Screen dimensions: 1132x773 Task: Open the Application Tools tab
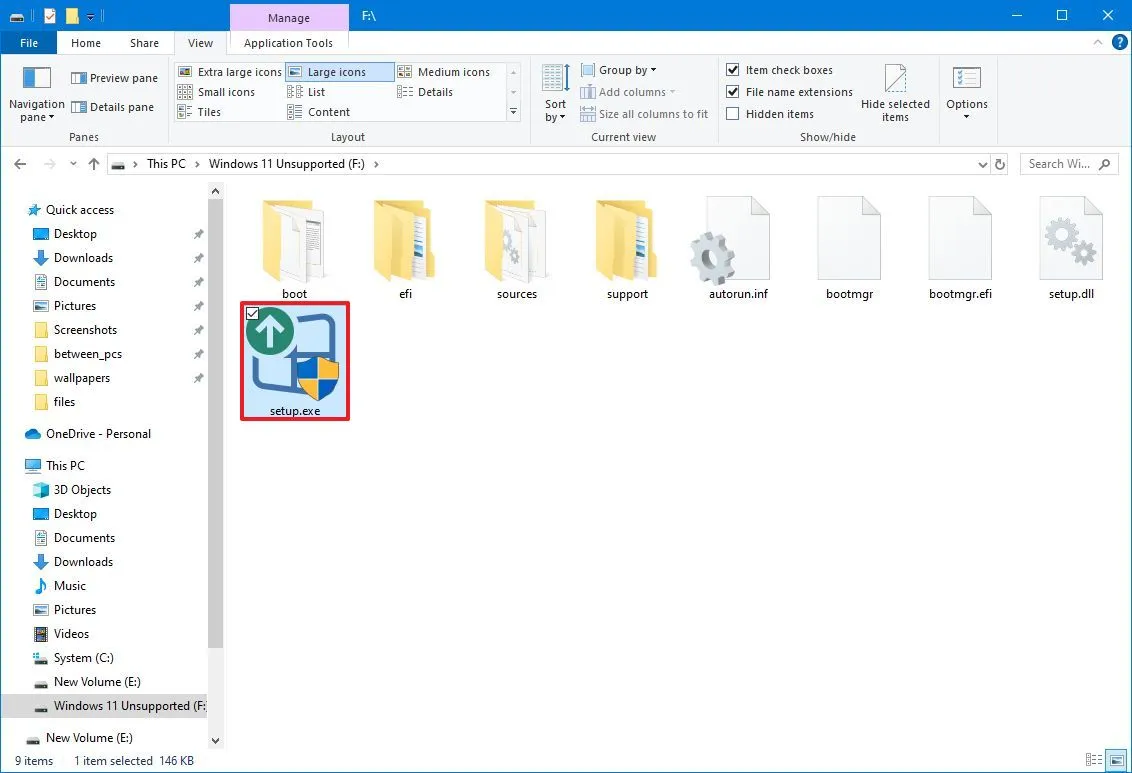coord(288,43)
